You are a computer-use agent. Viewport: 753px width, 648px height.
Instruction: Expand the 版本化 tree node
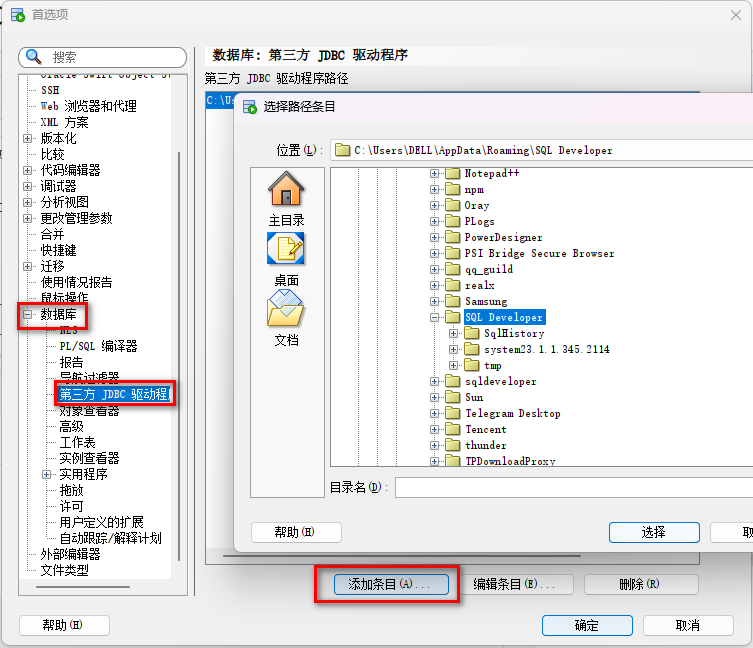click(x=27, y=138)
